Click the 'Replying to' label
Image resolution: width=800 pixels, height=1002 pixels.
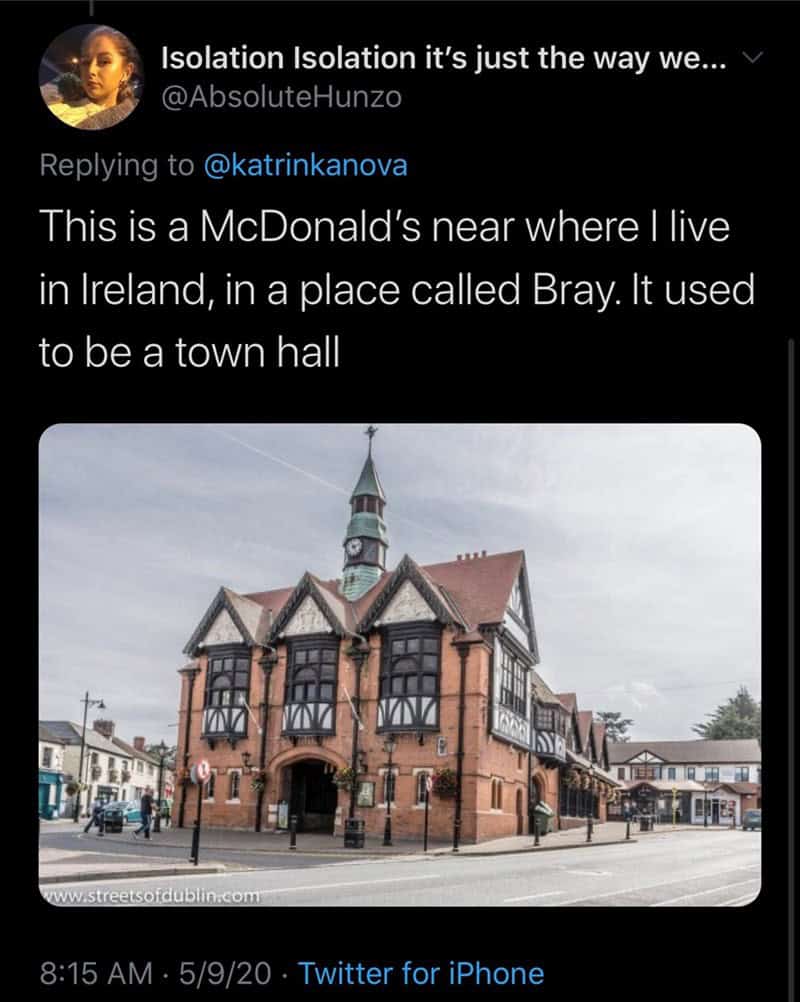[x=117, y=165]
